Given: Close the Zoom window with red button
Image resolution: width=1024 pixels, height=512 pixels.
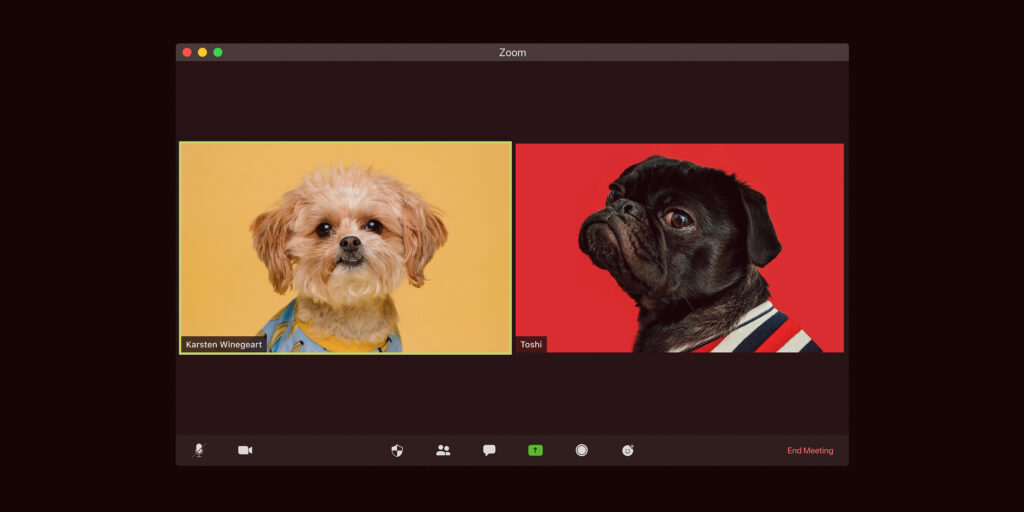Looking at the screenshot, I should [187, 52].
